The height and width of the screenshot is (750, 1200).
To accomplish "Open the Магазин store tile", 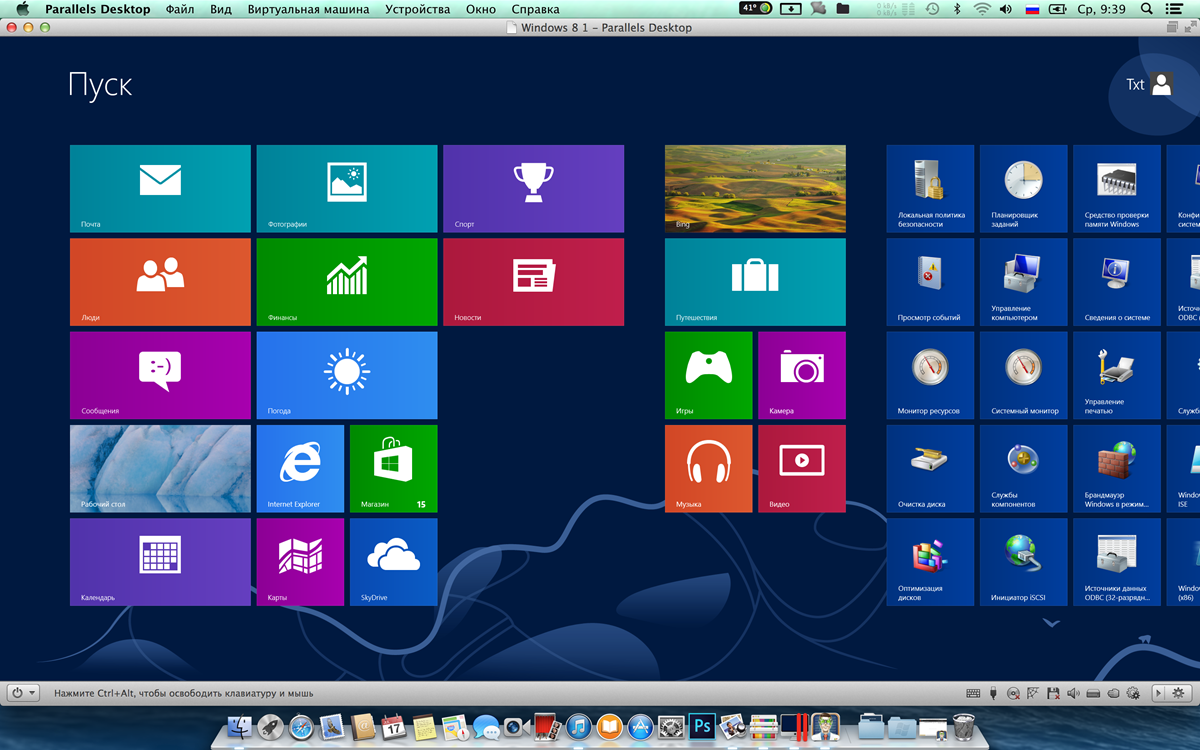I will (394, 468).
